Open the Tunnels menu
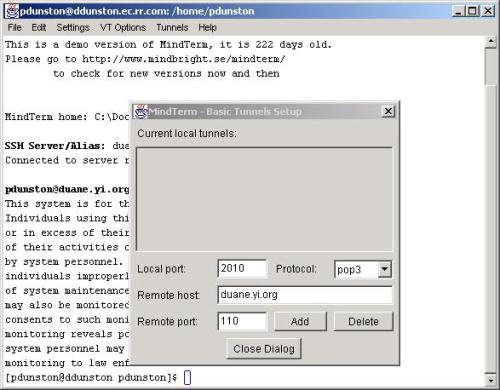The image size is (500, 390). click(172, 27)
